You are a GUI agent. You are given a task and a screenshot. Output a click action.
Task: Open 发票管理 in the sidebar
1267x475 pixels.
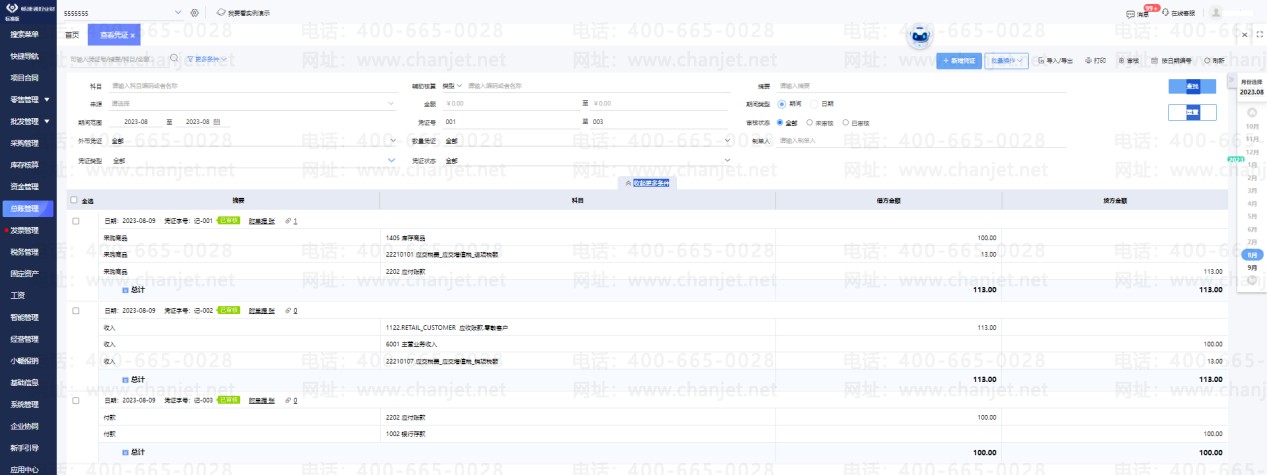click(x=26, y=230)
